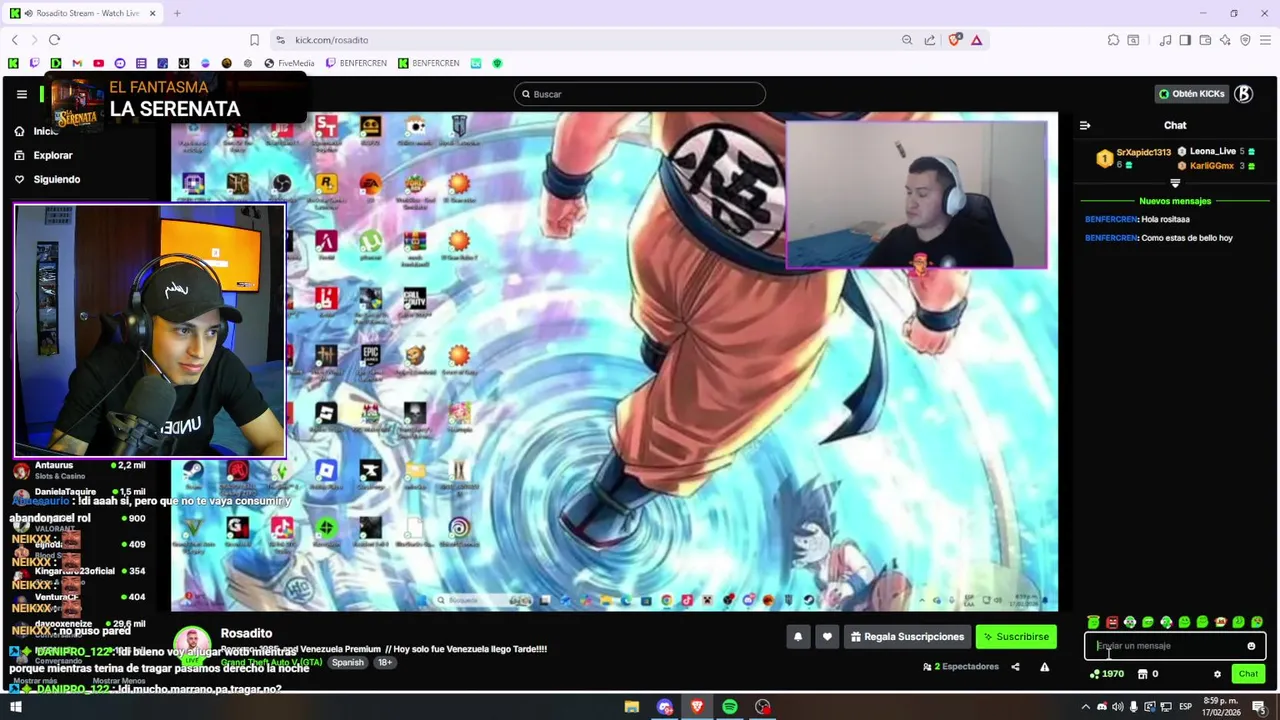The width and height of the screenshot is (1280, 720).
Task: Click the green Suscribirse button
Action: (x=1016, y=636)
